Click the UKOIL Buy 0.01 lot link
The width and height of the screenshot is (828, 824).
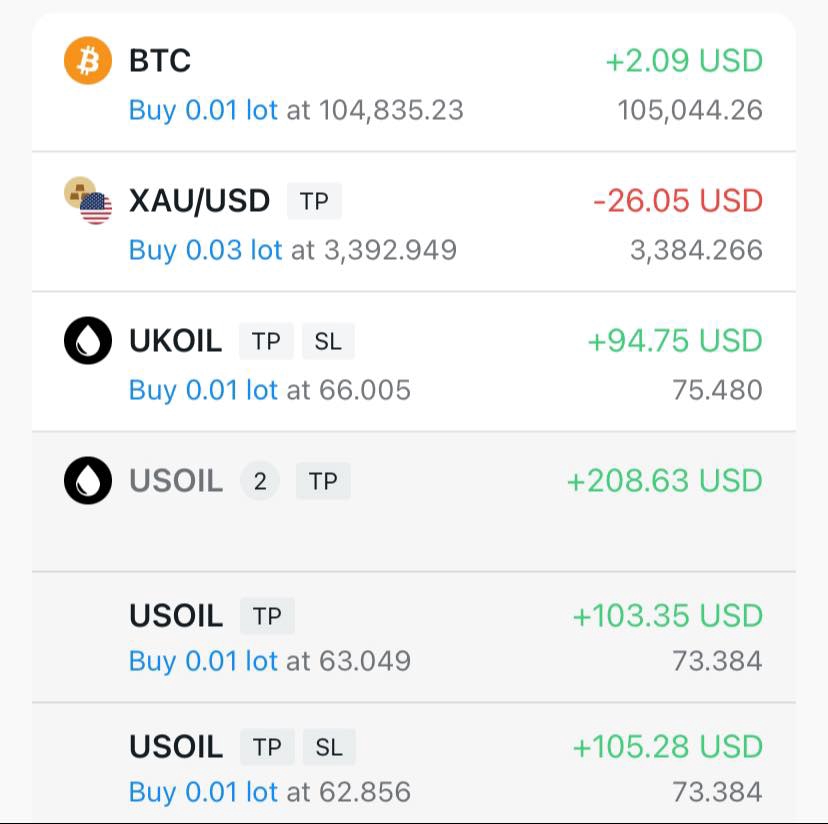point(203,389)
